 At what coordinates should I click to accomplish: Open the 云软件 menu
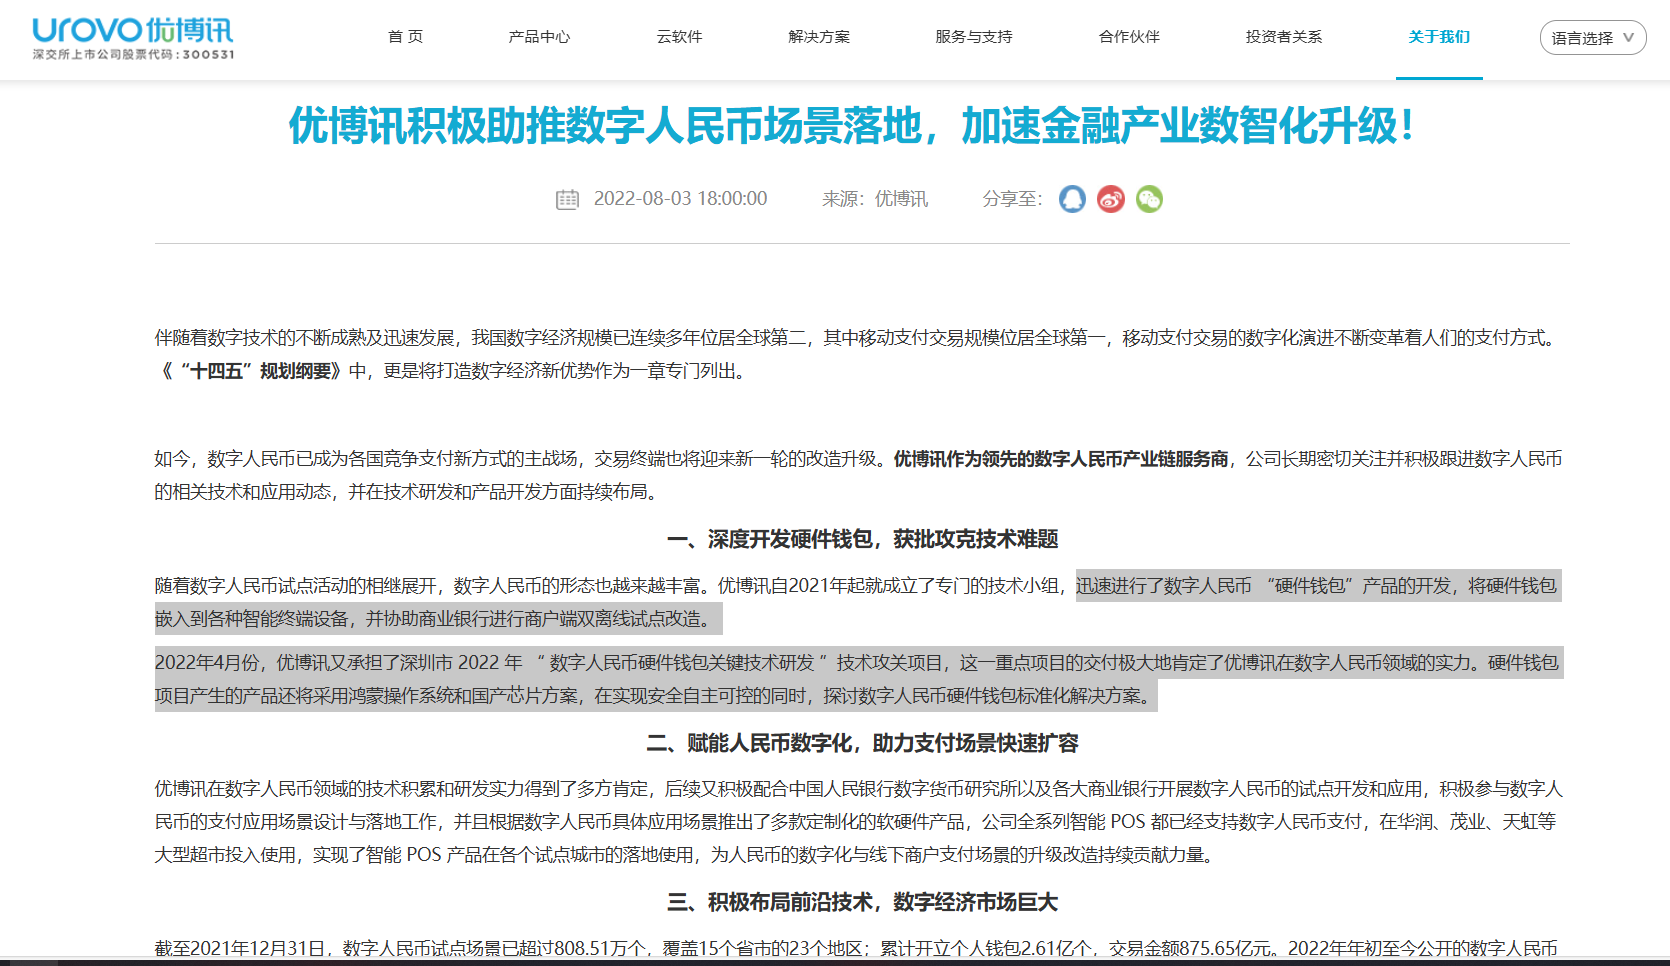coord(679,37)
